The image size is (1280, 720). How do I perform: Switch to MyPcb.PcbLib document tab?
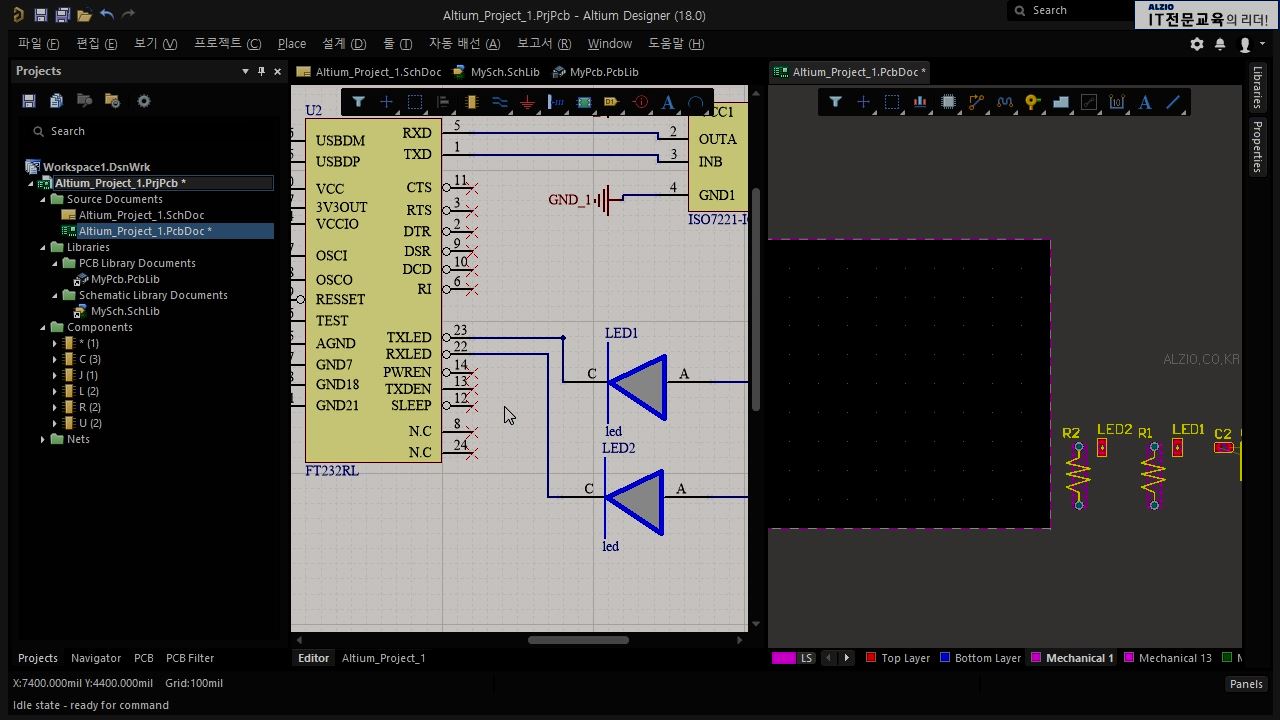pos(594,72)
